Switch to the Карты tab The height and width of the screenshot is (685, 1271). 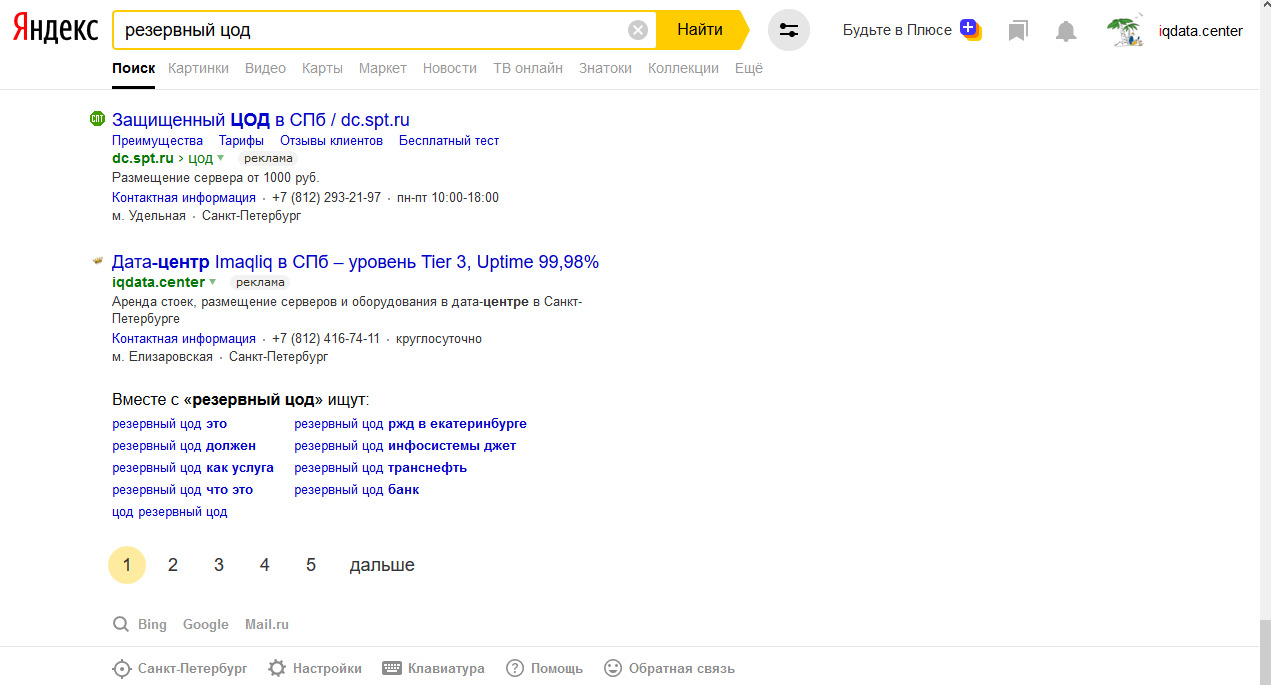[322, 68]
